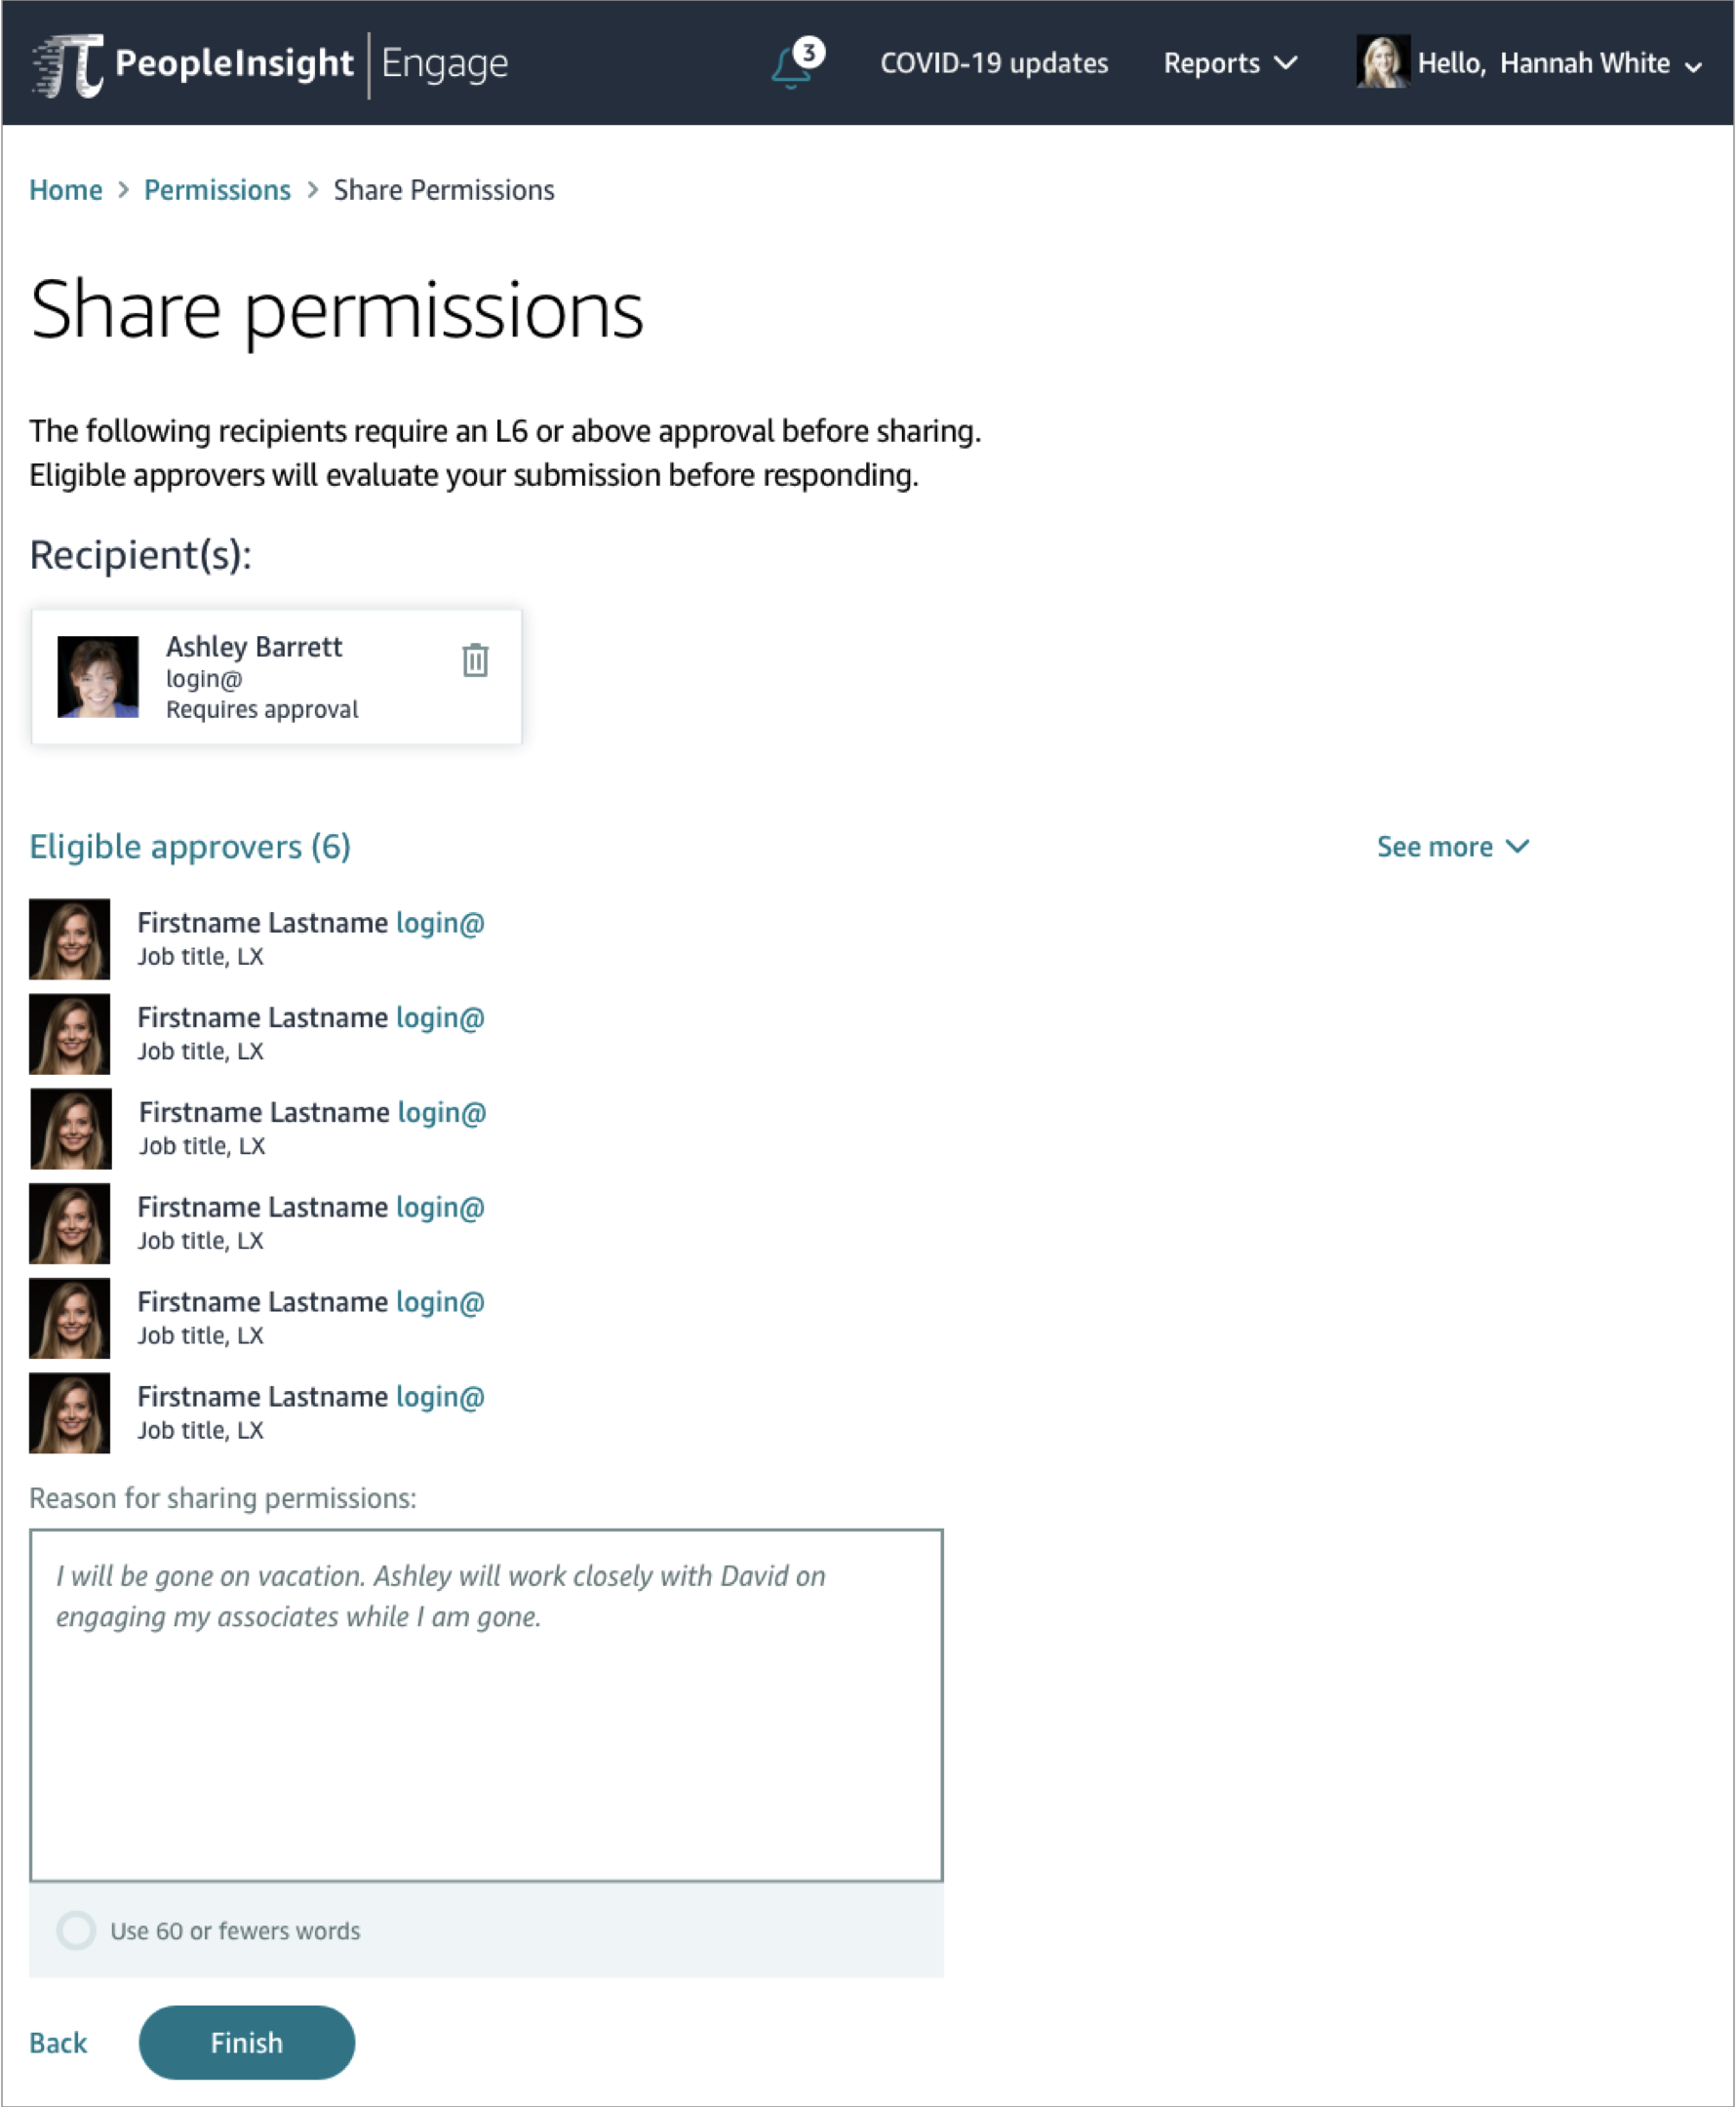Go to Permissions breadcrumb
Viewport: 1736px width, 2107px height.
[217, 190]
